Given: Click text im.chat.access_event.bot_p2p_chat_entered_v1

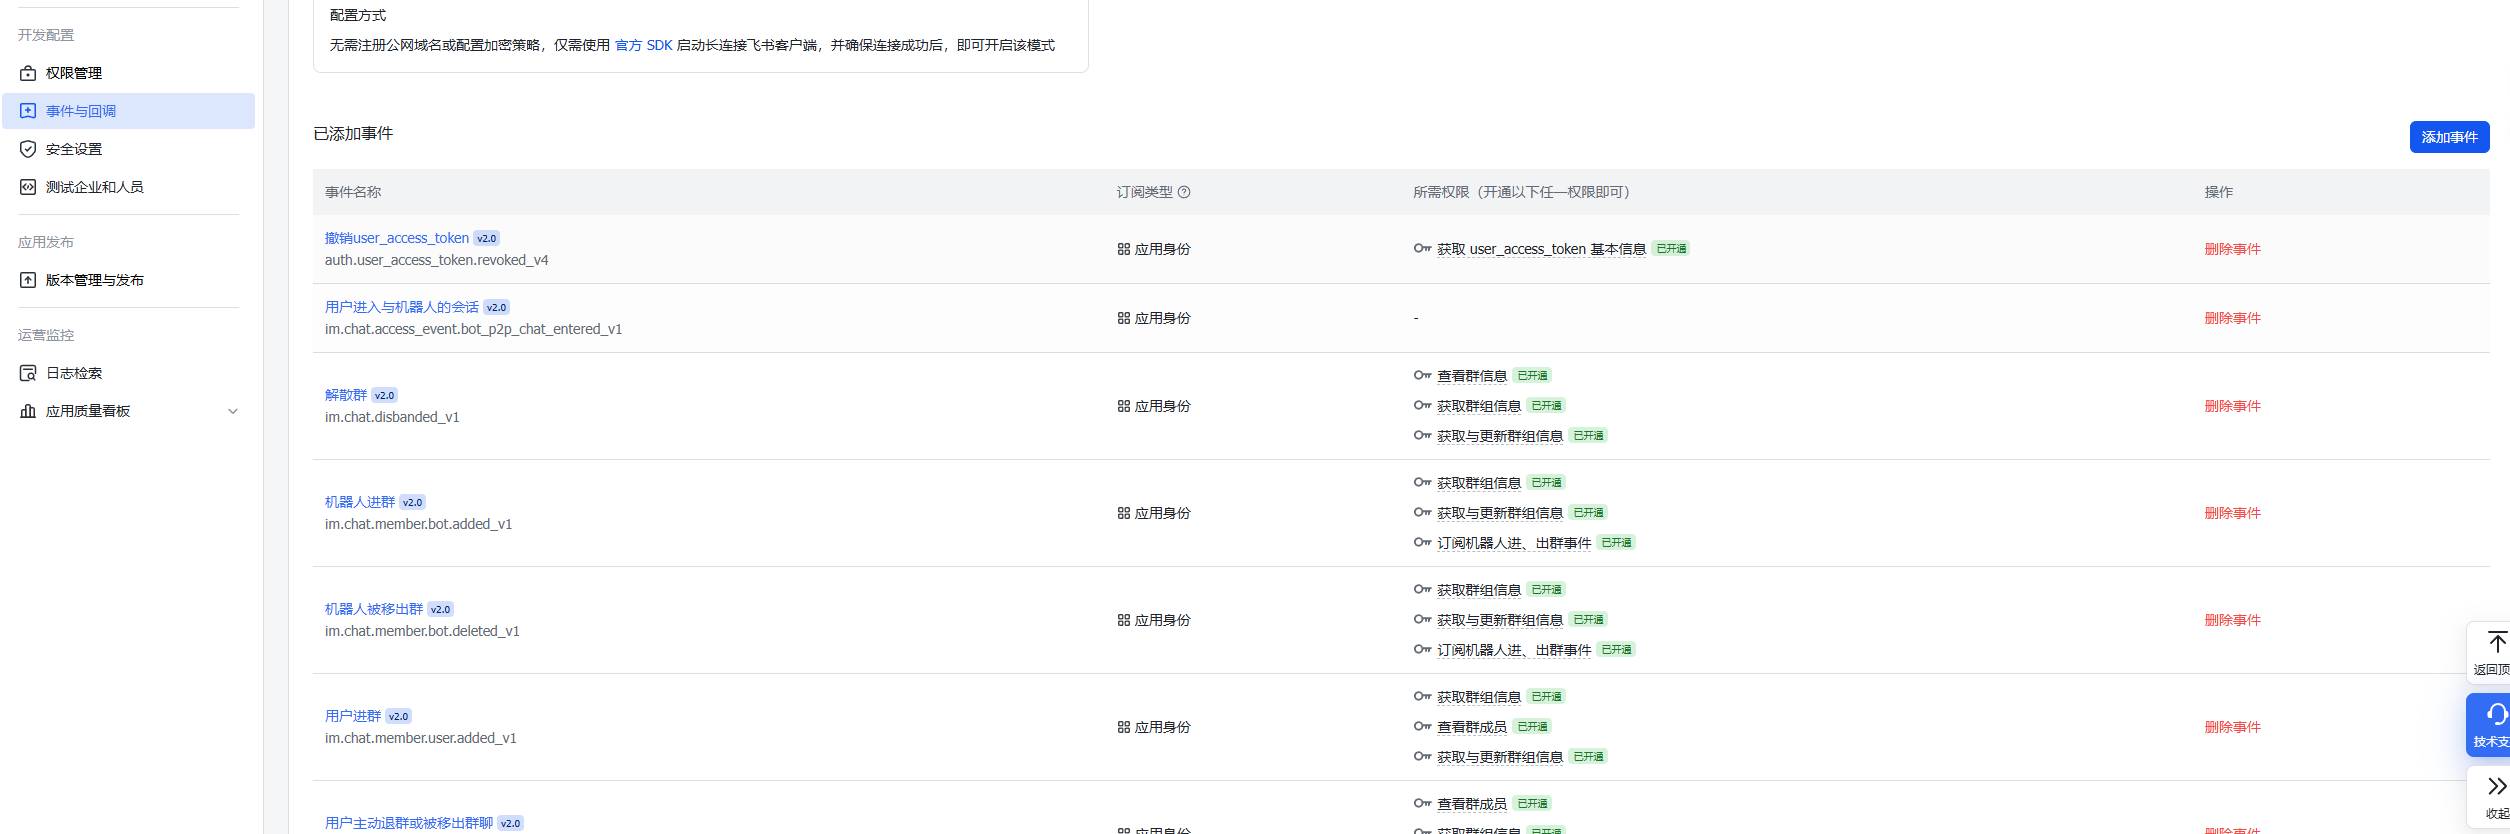Looking at the screenshot, I should click(x=473, y=329).
